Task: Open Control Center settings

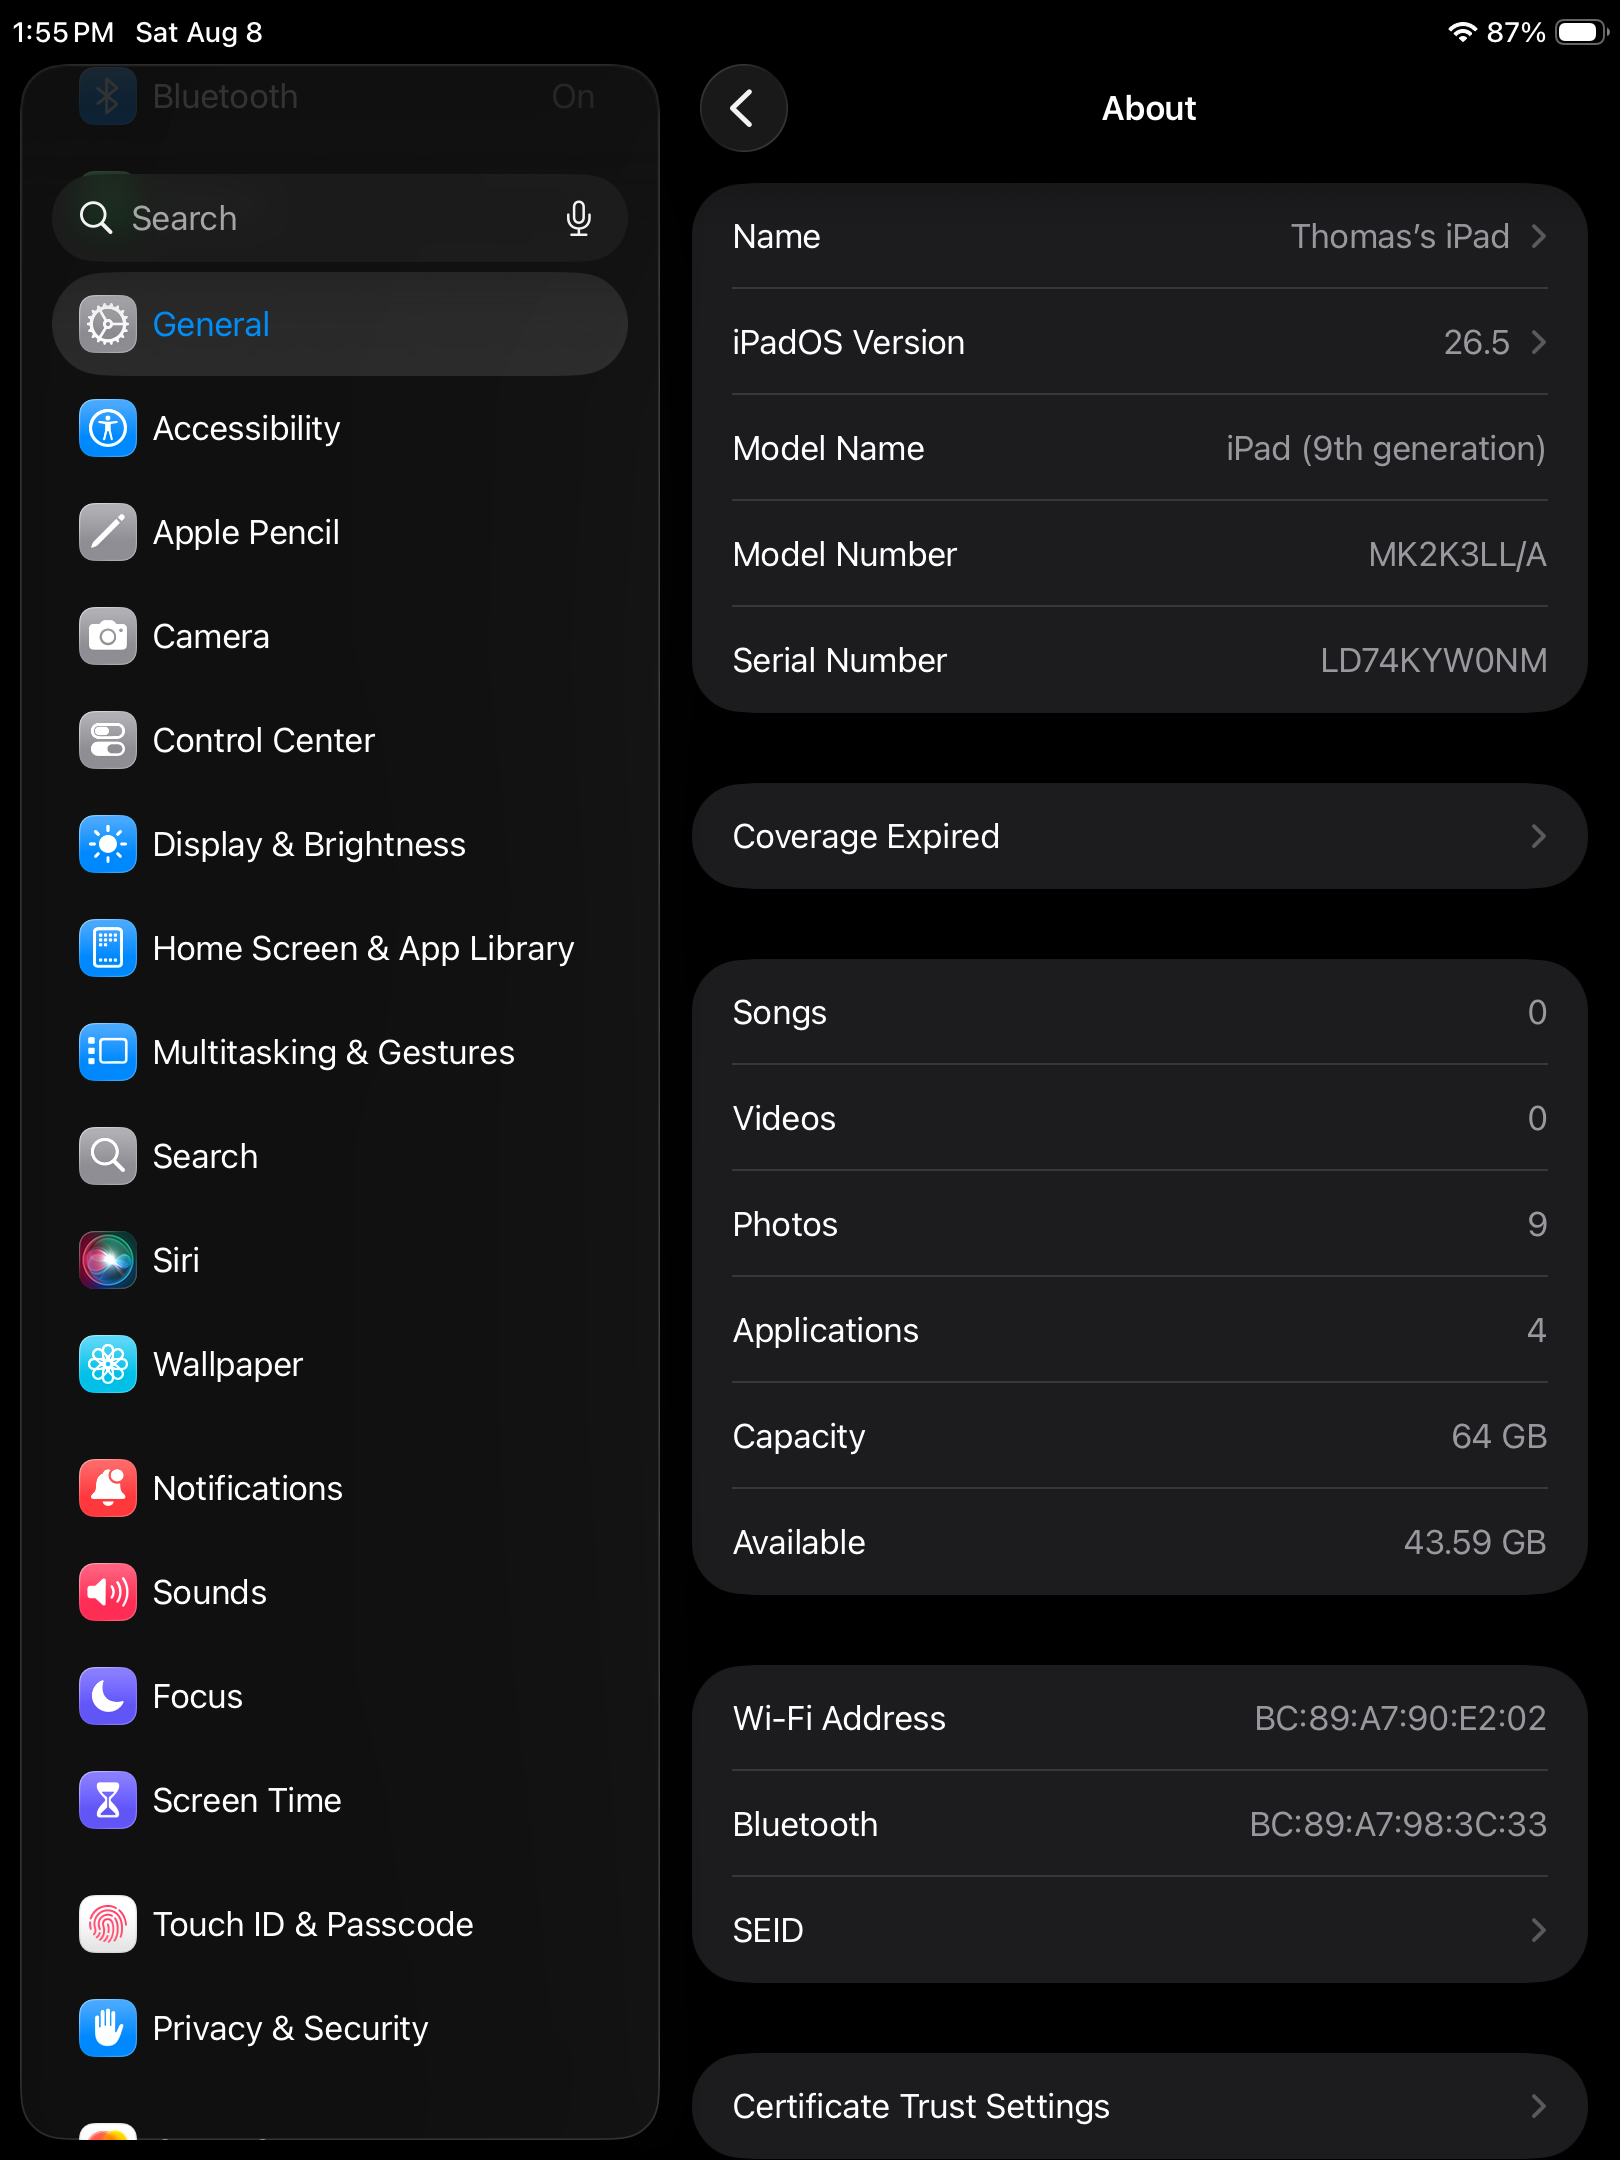Action: pyautogui.click(x=340, y=740)
